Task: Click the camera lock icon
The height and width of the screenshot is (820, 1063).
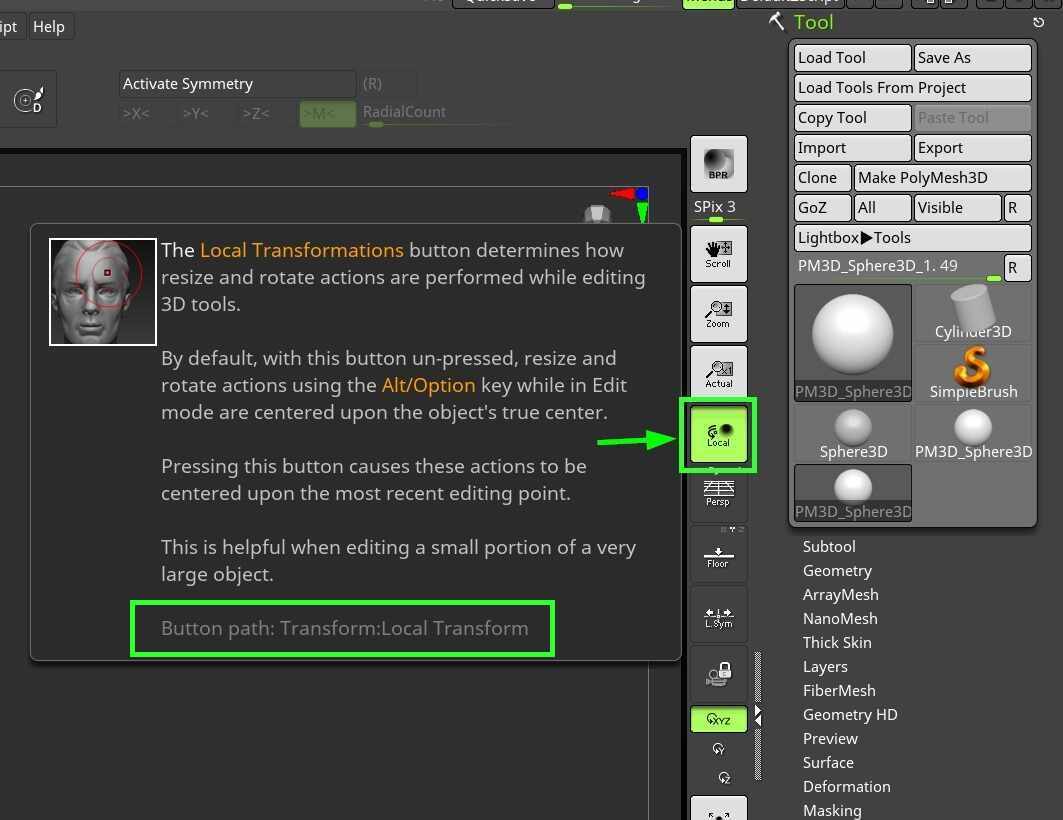Action: click(x=718, y=673)
